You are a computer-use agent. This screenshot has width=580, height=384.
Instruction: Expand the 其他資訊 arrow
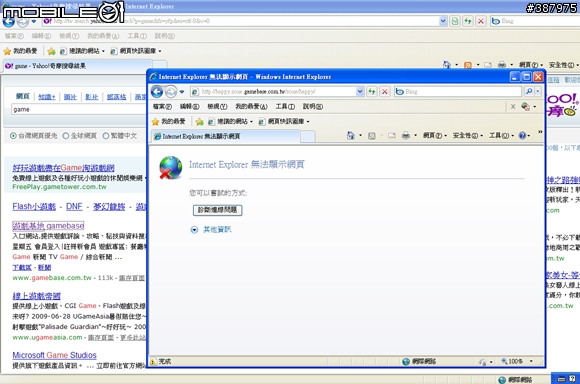tap(194, 230)
